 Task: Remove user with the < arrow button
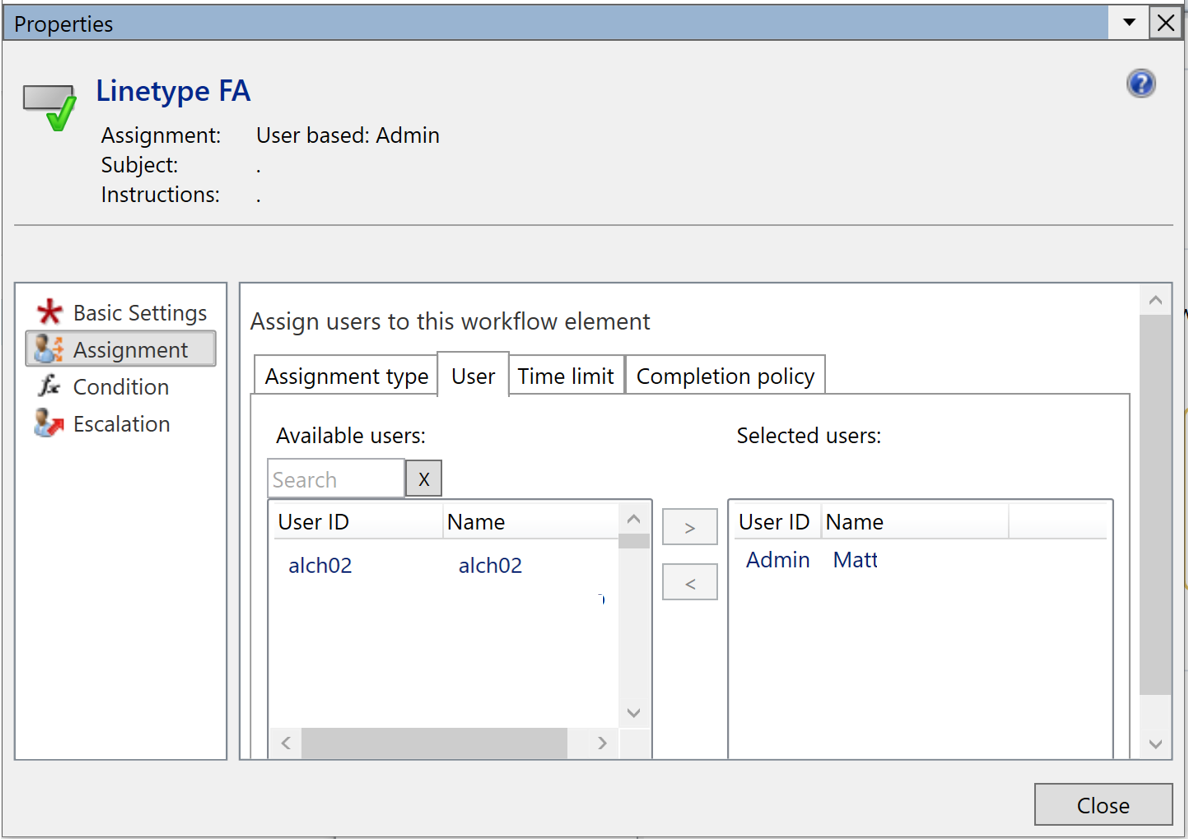[x=689, y=583]
